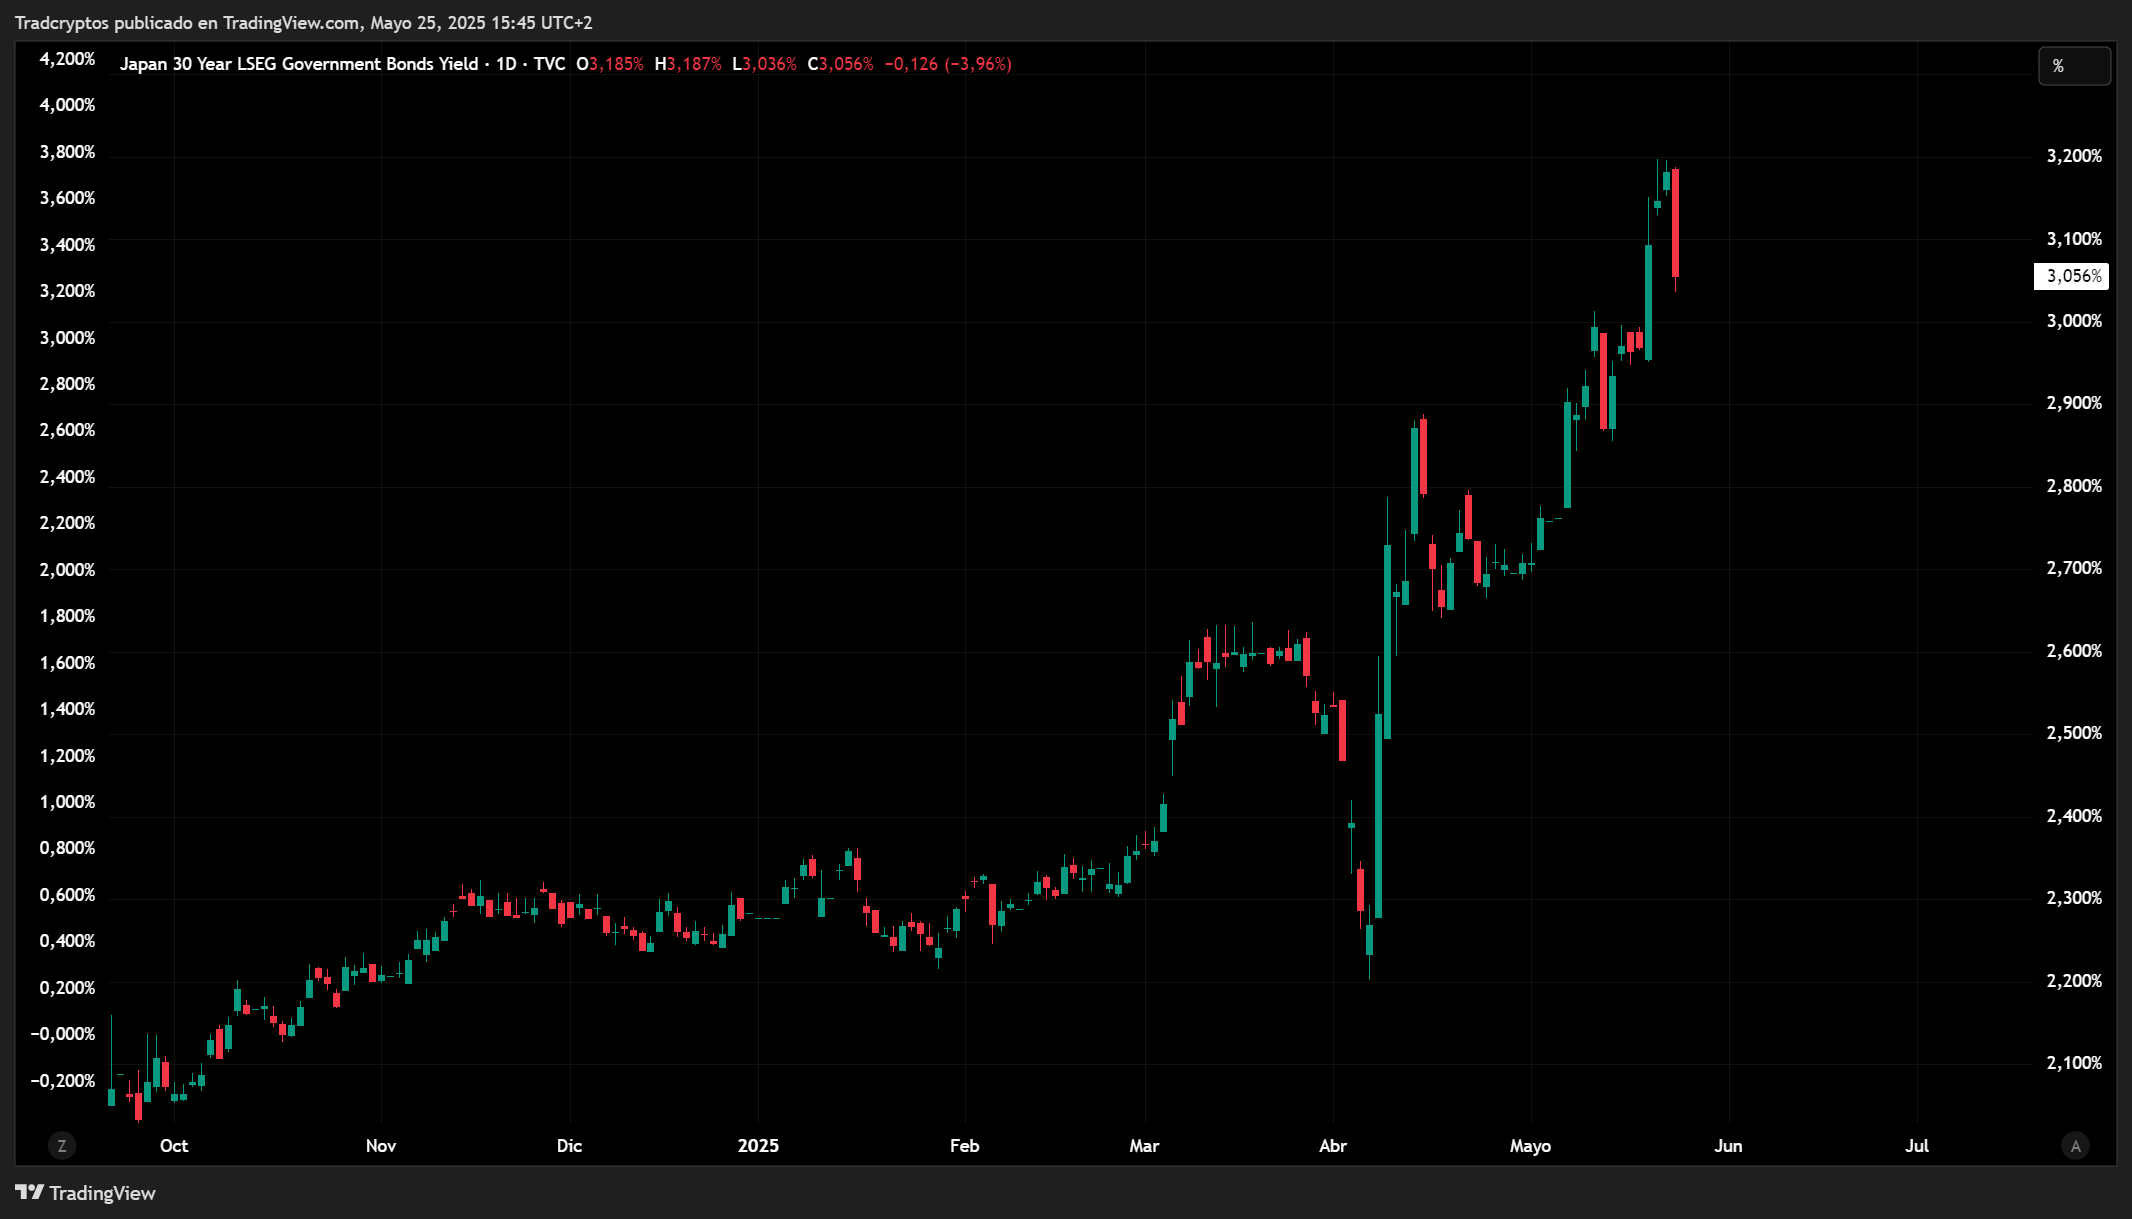The image size is (2132, 1219).
Task: Click the TradingView logo in the footer
Action: [x=86, y=1193]
